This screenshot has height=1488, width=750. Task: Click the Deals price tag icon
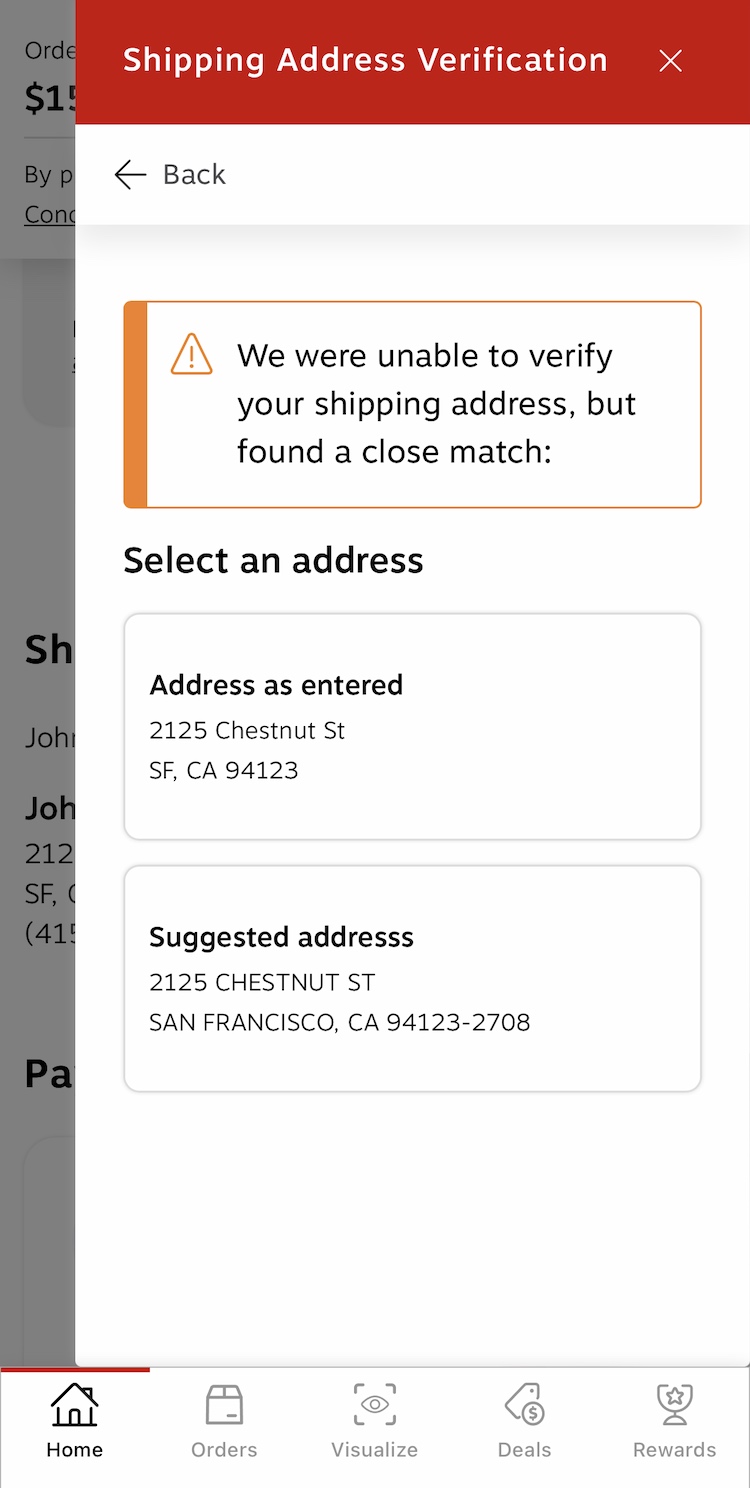(524, 1405)
